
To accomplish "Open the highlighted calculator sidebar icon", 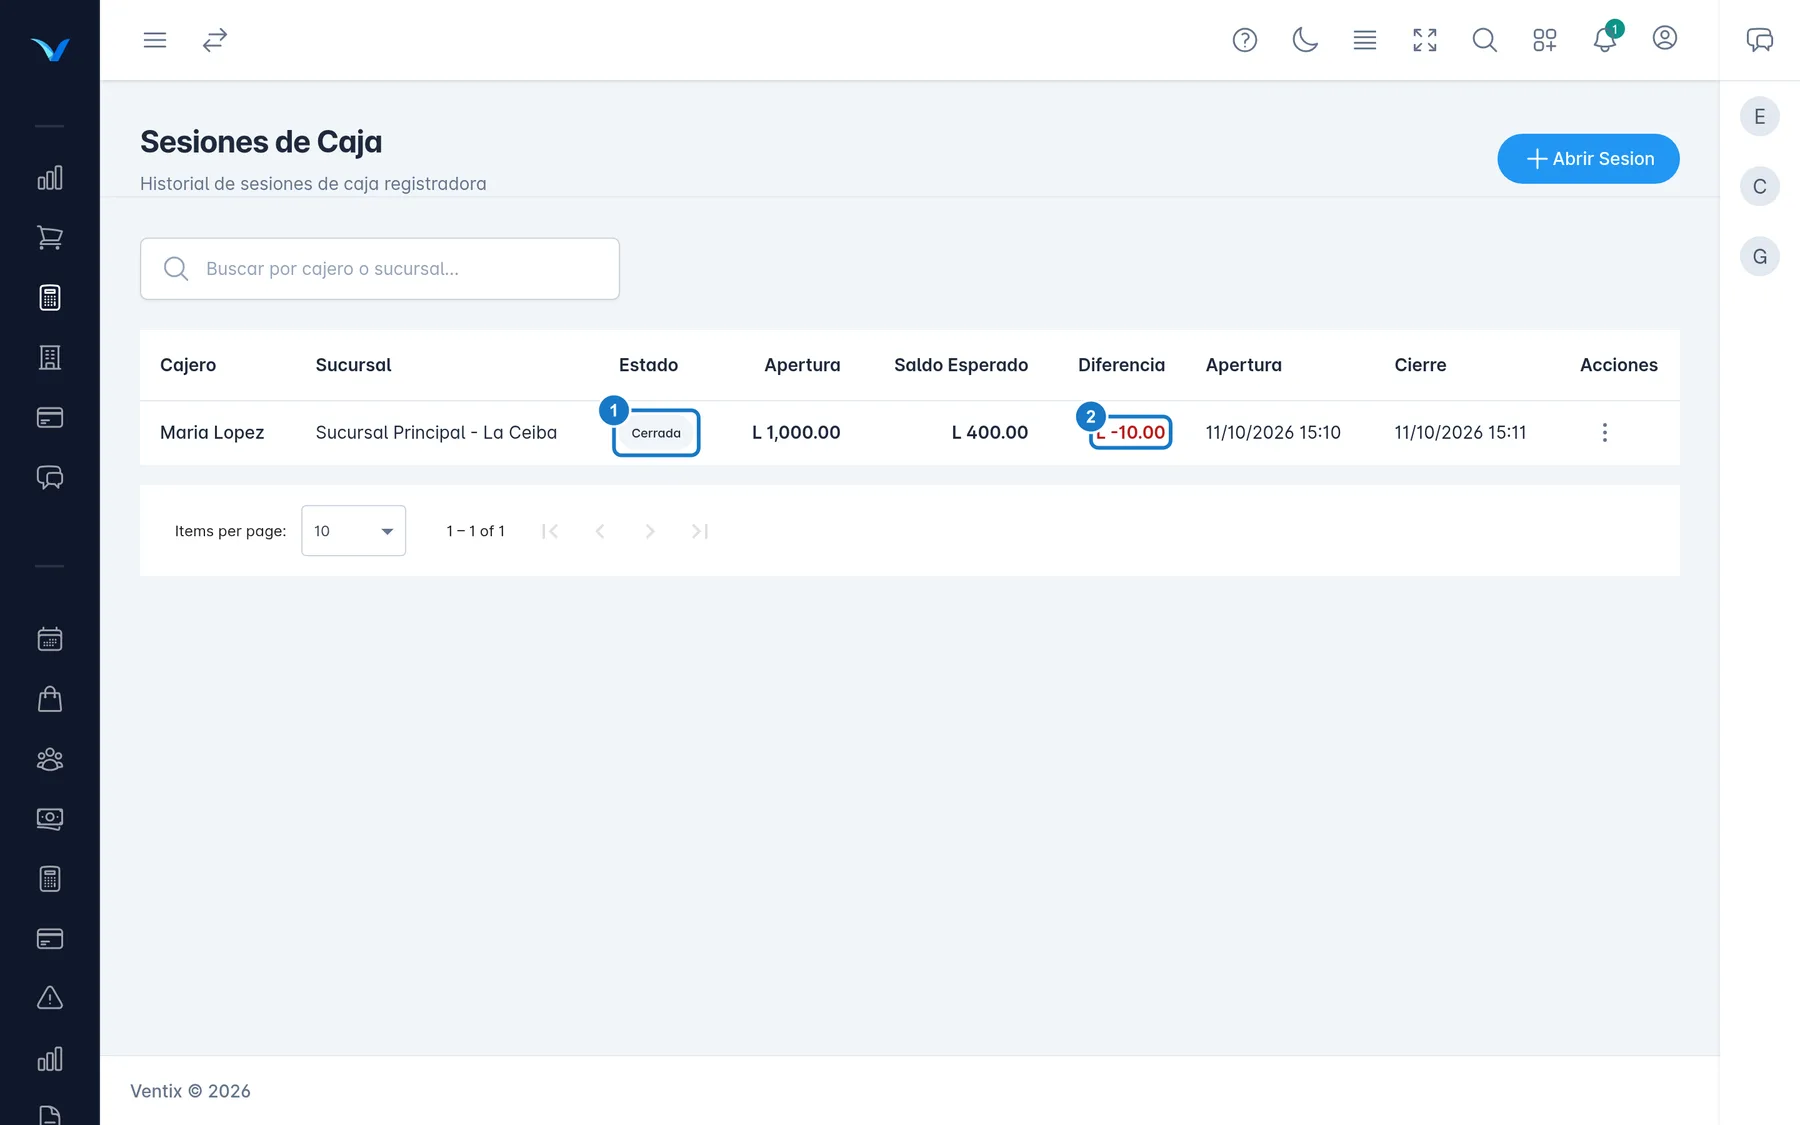I will coord(50,298).
